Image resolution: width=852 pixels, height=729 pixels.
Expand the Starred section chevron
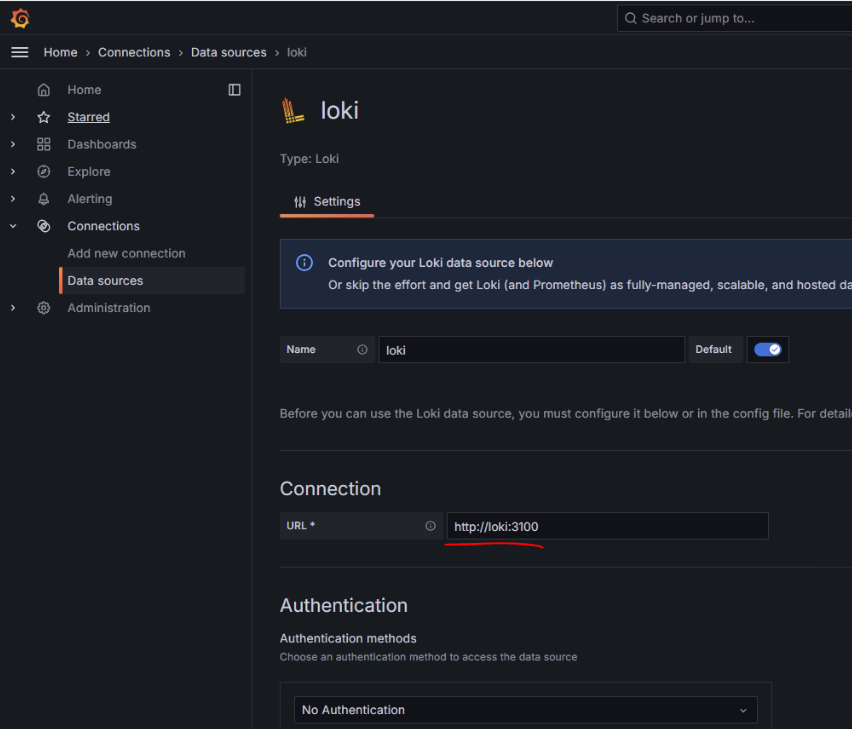coord(13,117)
